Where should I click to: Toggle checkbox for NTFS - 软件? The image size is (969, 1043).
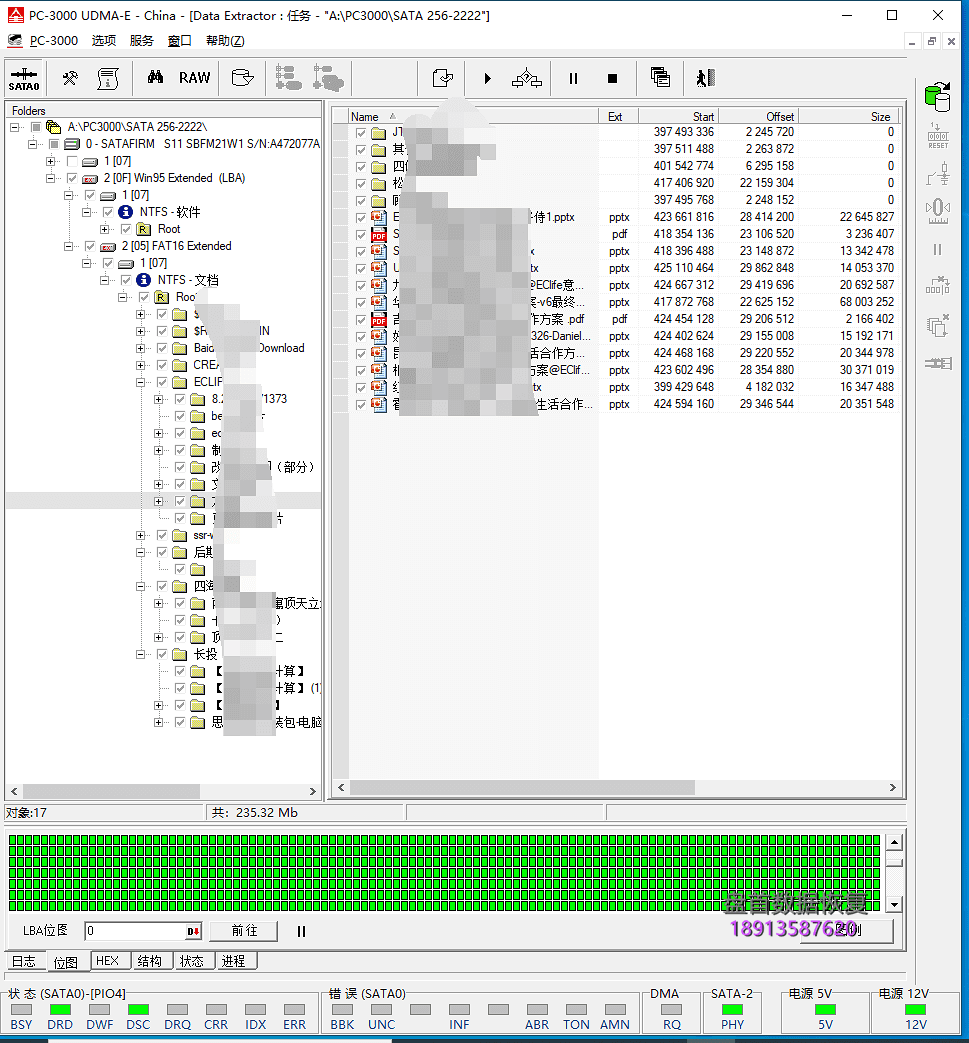coord(108,212)
